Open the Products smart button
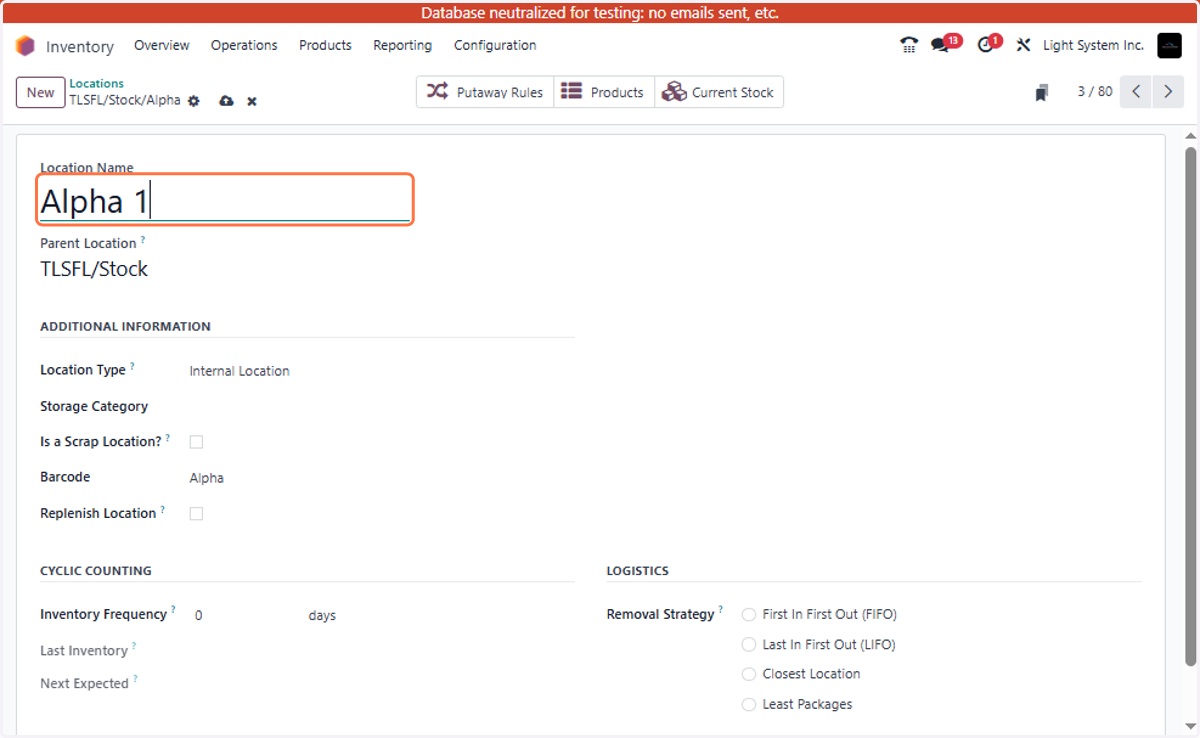This screenshot has width=1200, height=738. (x=604, y=92)
